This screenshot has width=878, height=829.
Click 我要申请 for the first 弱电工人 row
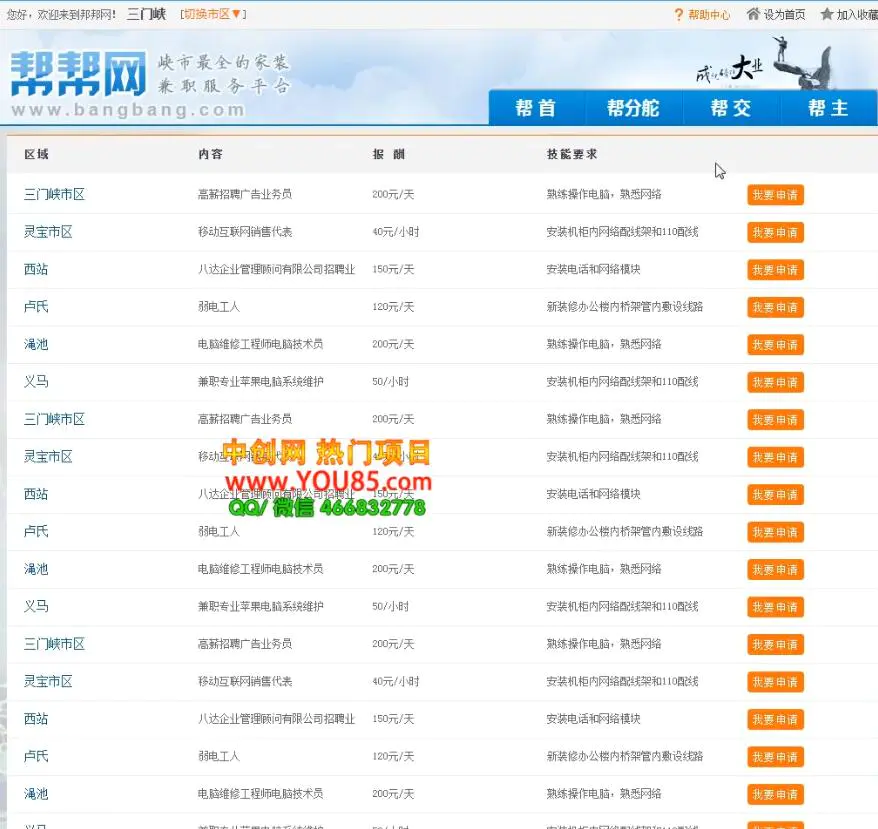tap(775, 307)
